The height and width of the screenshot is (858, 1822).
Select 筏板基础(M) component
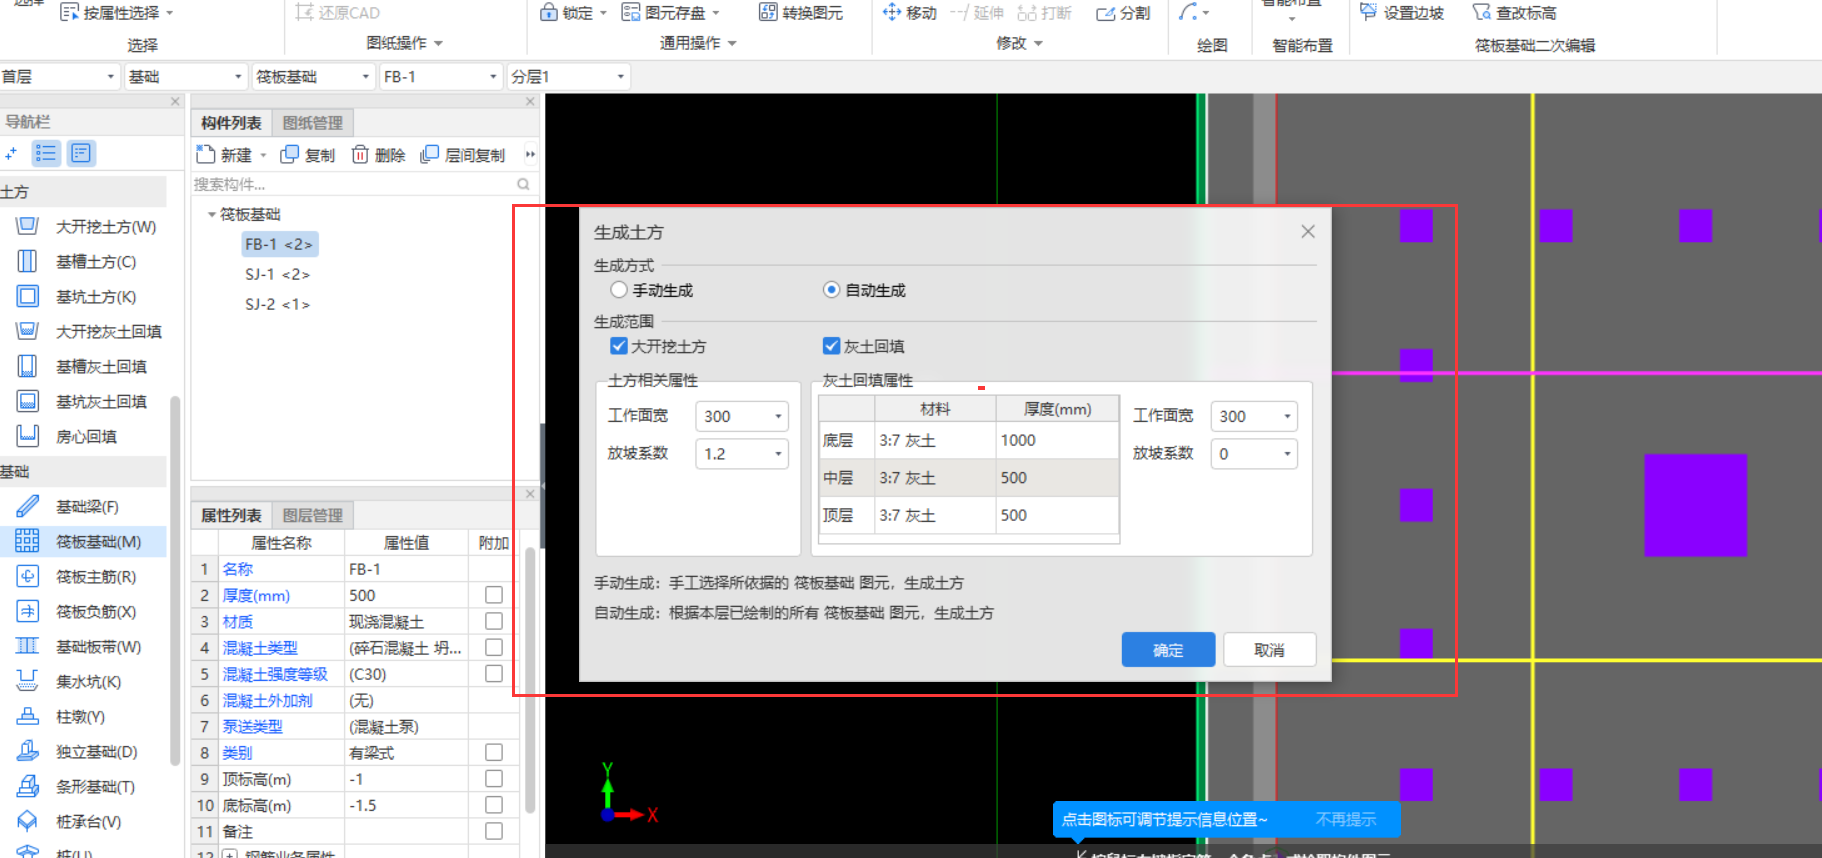point(97,542)
